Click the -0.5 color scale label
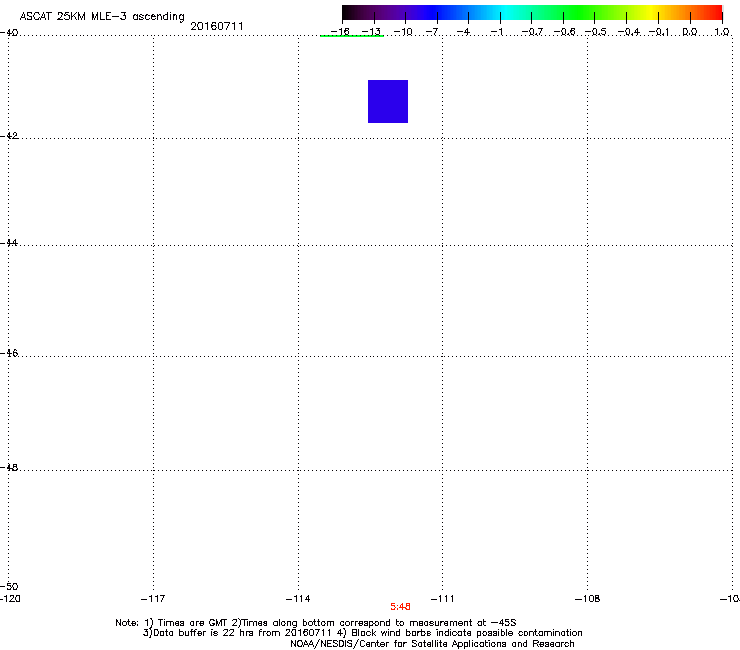This screenshot has width=740, height=650. (596, 32)
